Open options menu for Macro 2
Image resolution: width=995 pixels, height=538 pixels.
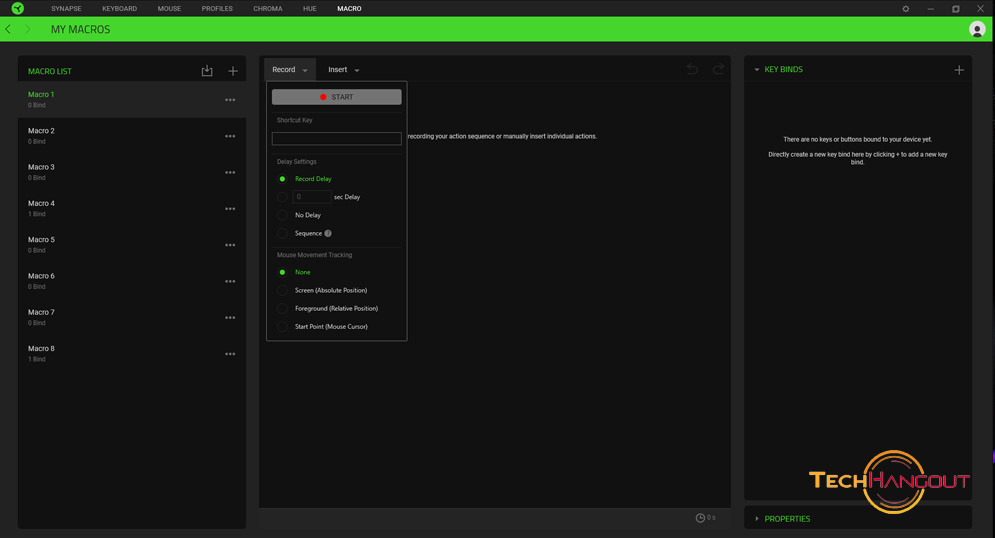pyautogui.click(x=230, y=136)
